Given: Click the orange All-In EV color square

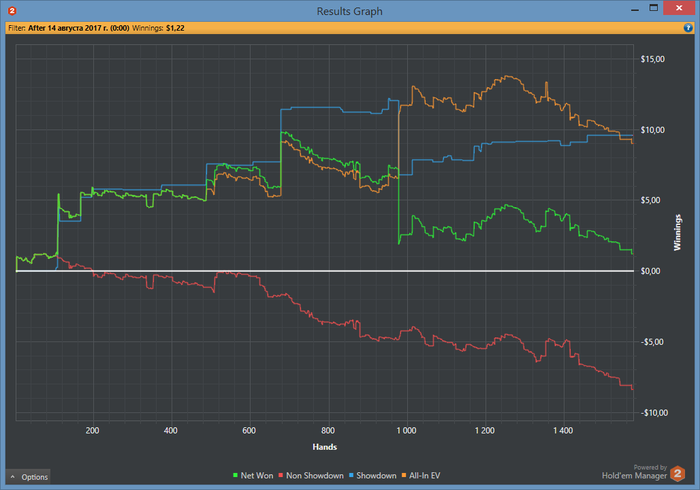Looking at the screenshot, I should coord(404,476).
